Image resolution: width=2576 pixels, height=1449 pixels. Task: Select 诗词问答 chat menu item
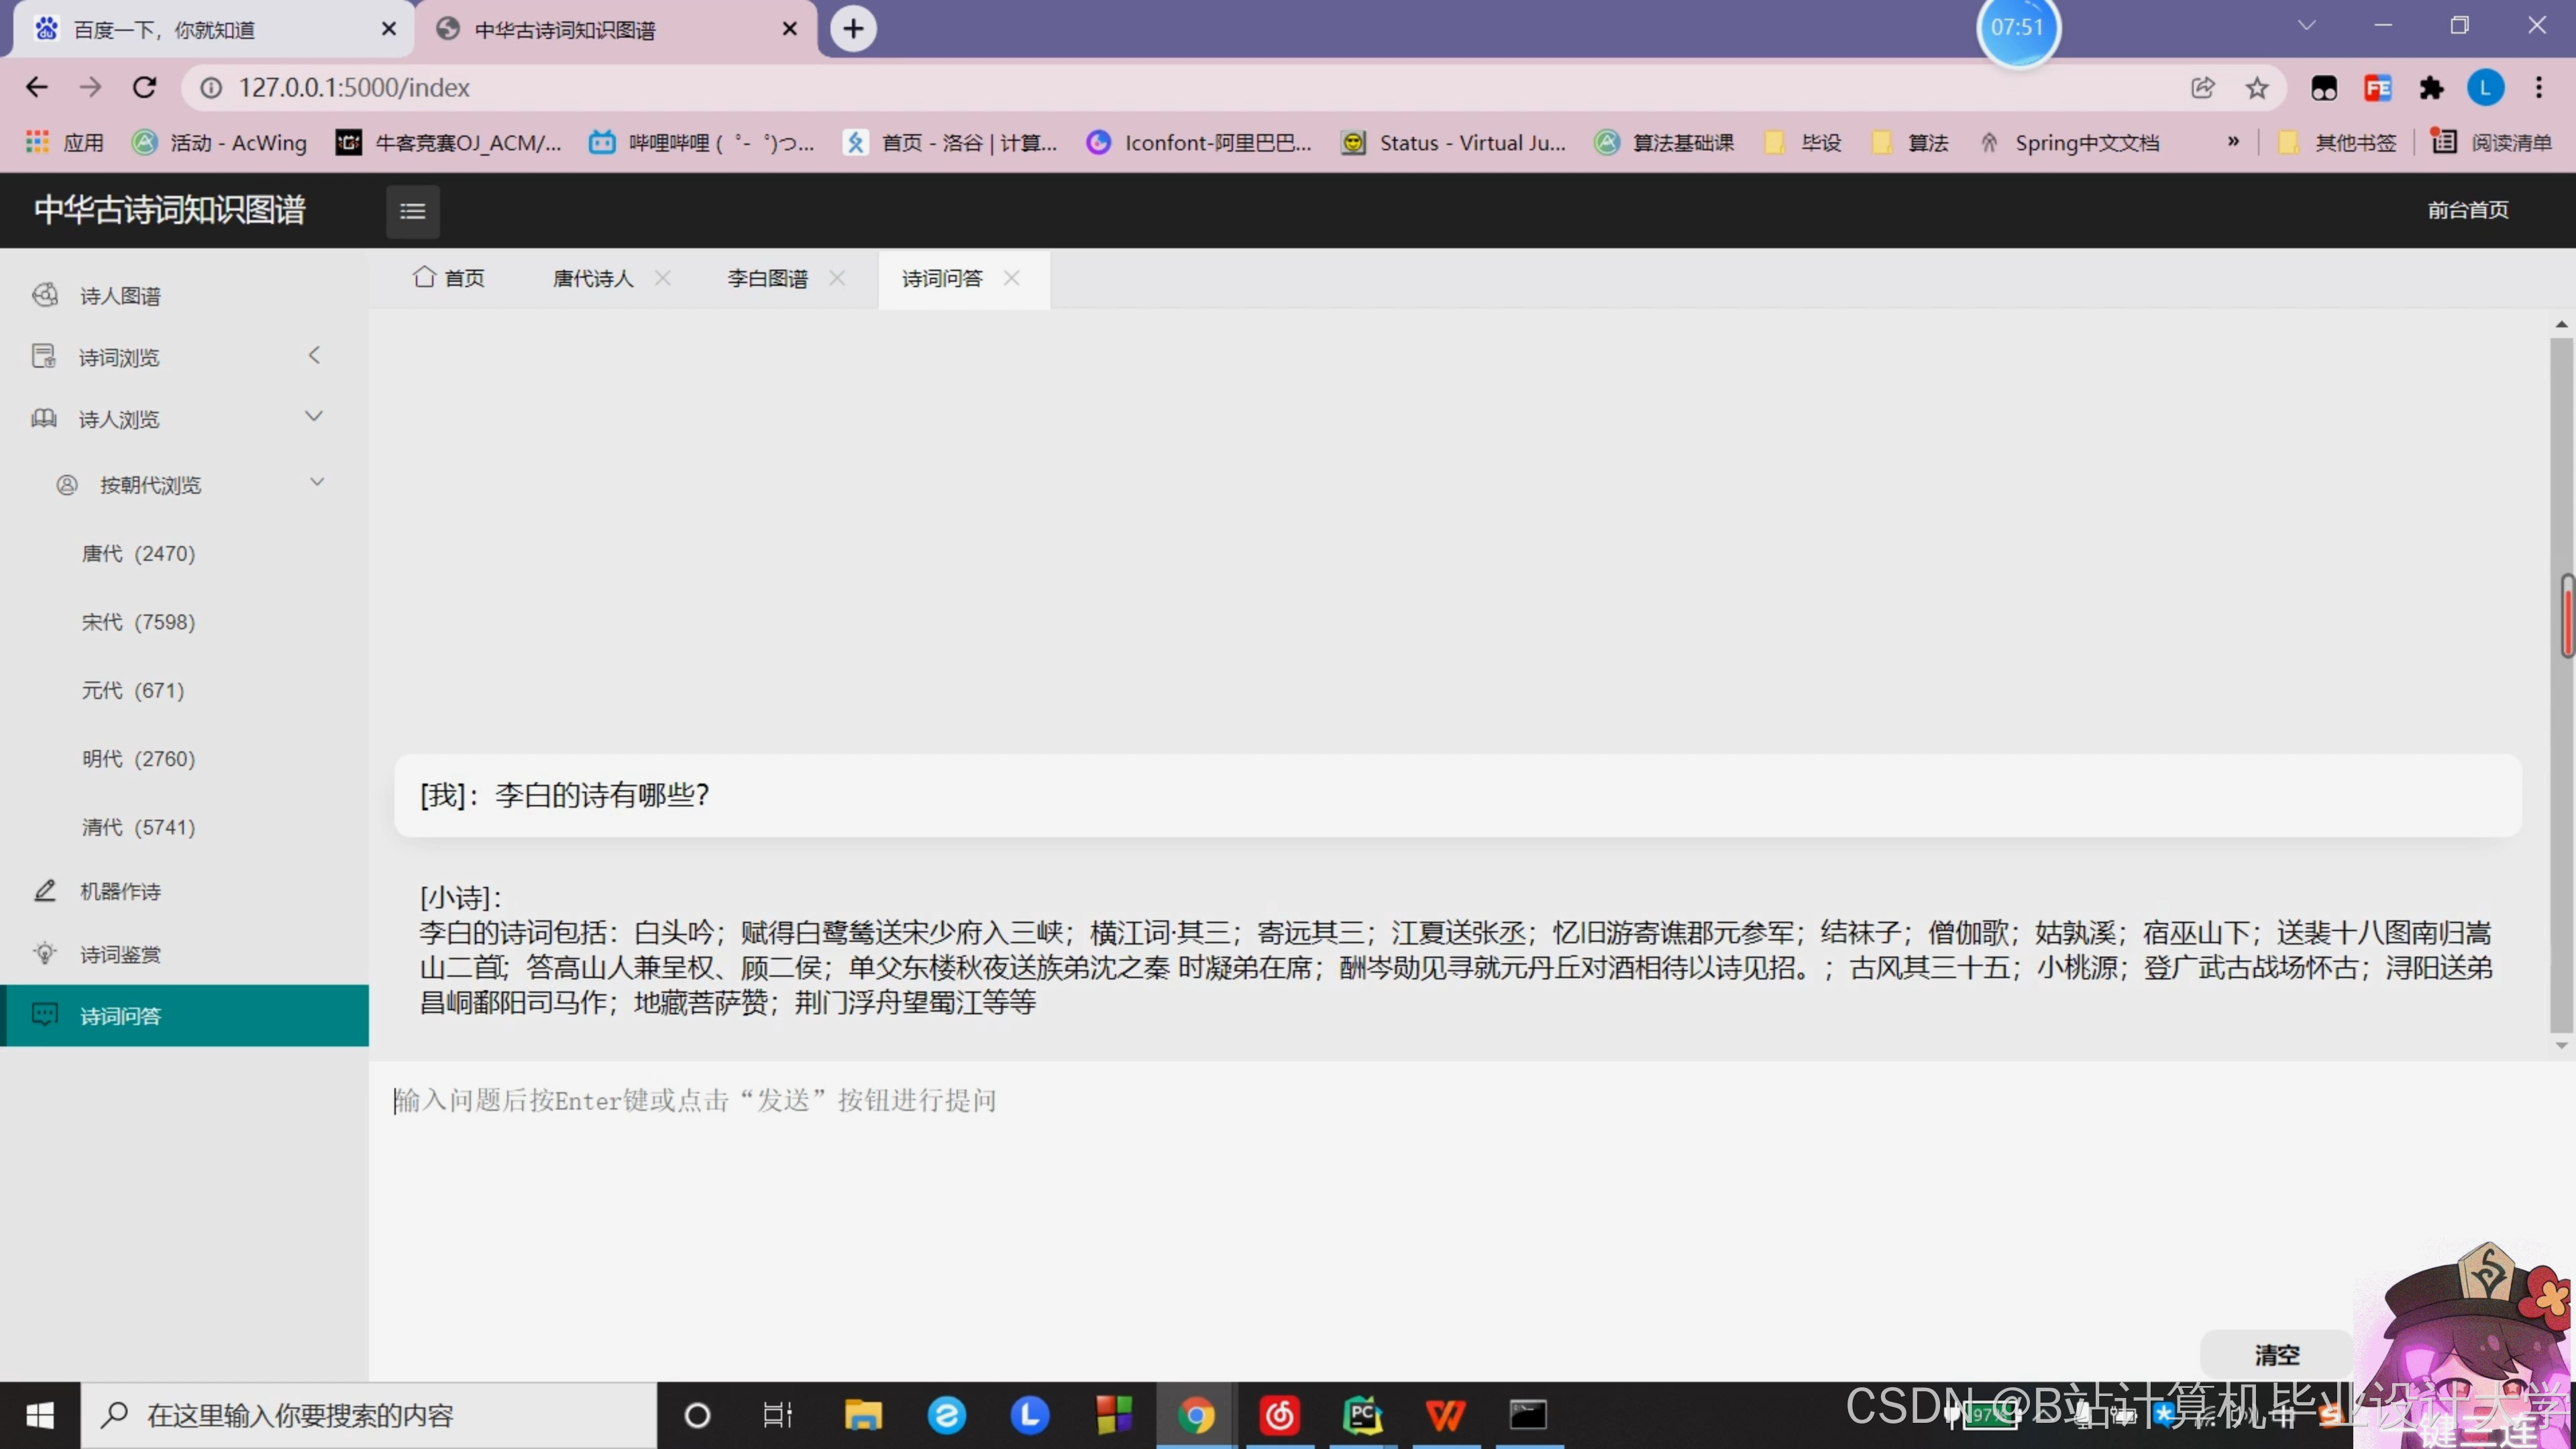120,1016
